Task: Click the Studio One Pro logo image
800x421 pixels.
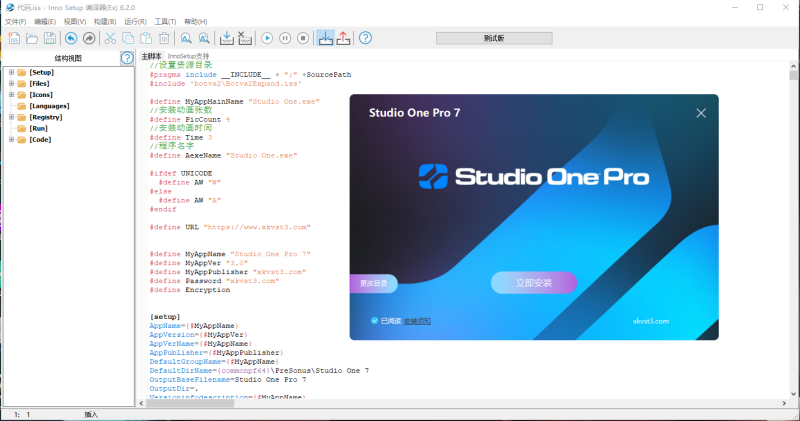Action: point(534,177)
